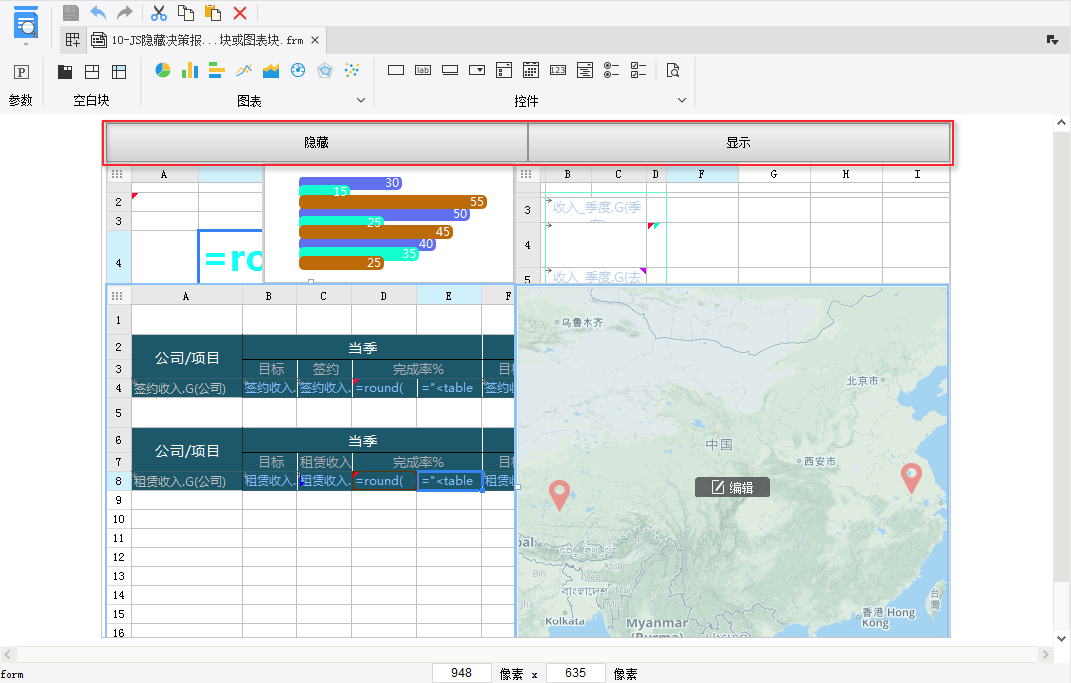
Task: Insert a bar chart from chart toolbar
Action: 189,70
